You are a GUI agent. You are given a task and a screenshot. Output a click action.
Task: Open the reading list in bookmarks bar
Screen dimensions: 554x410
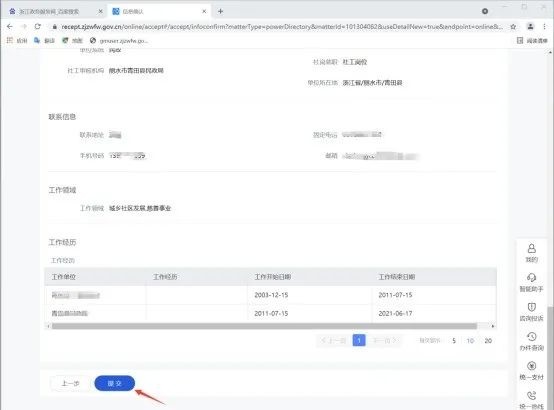pyautogui.click(x=532, y=41)
